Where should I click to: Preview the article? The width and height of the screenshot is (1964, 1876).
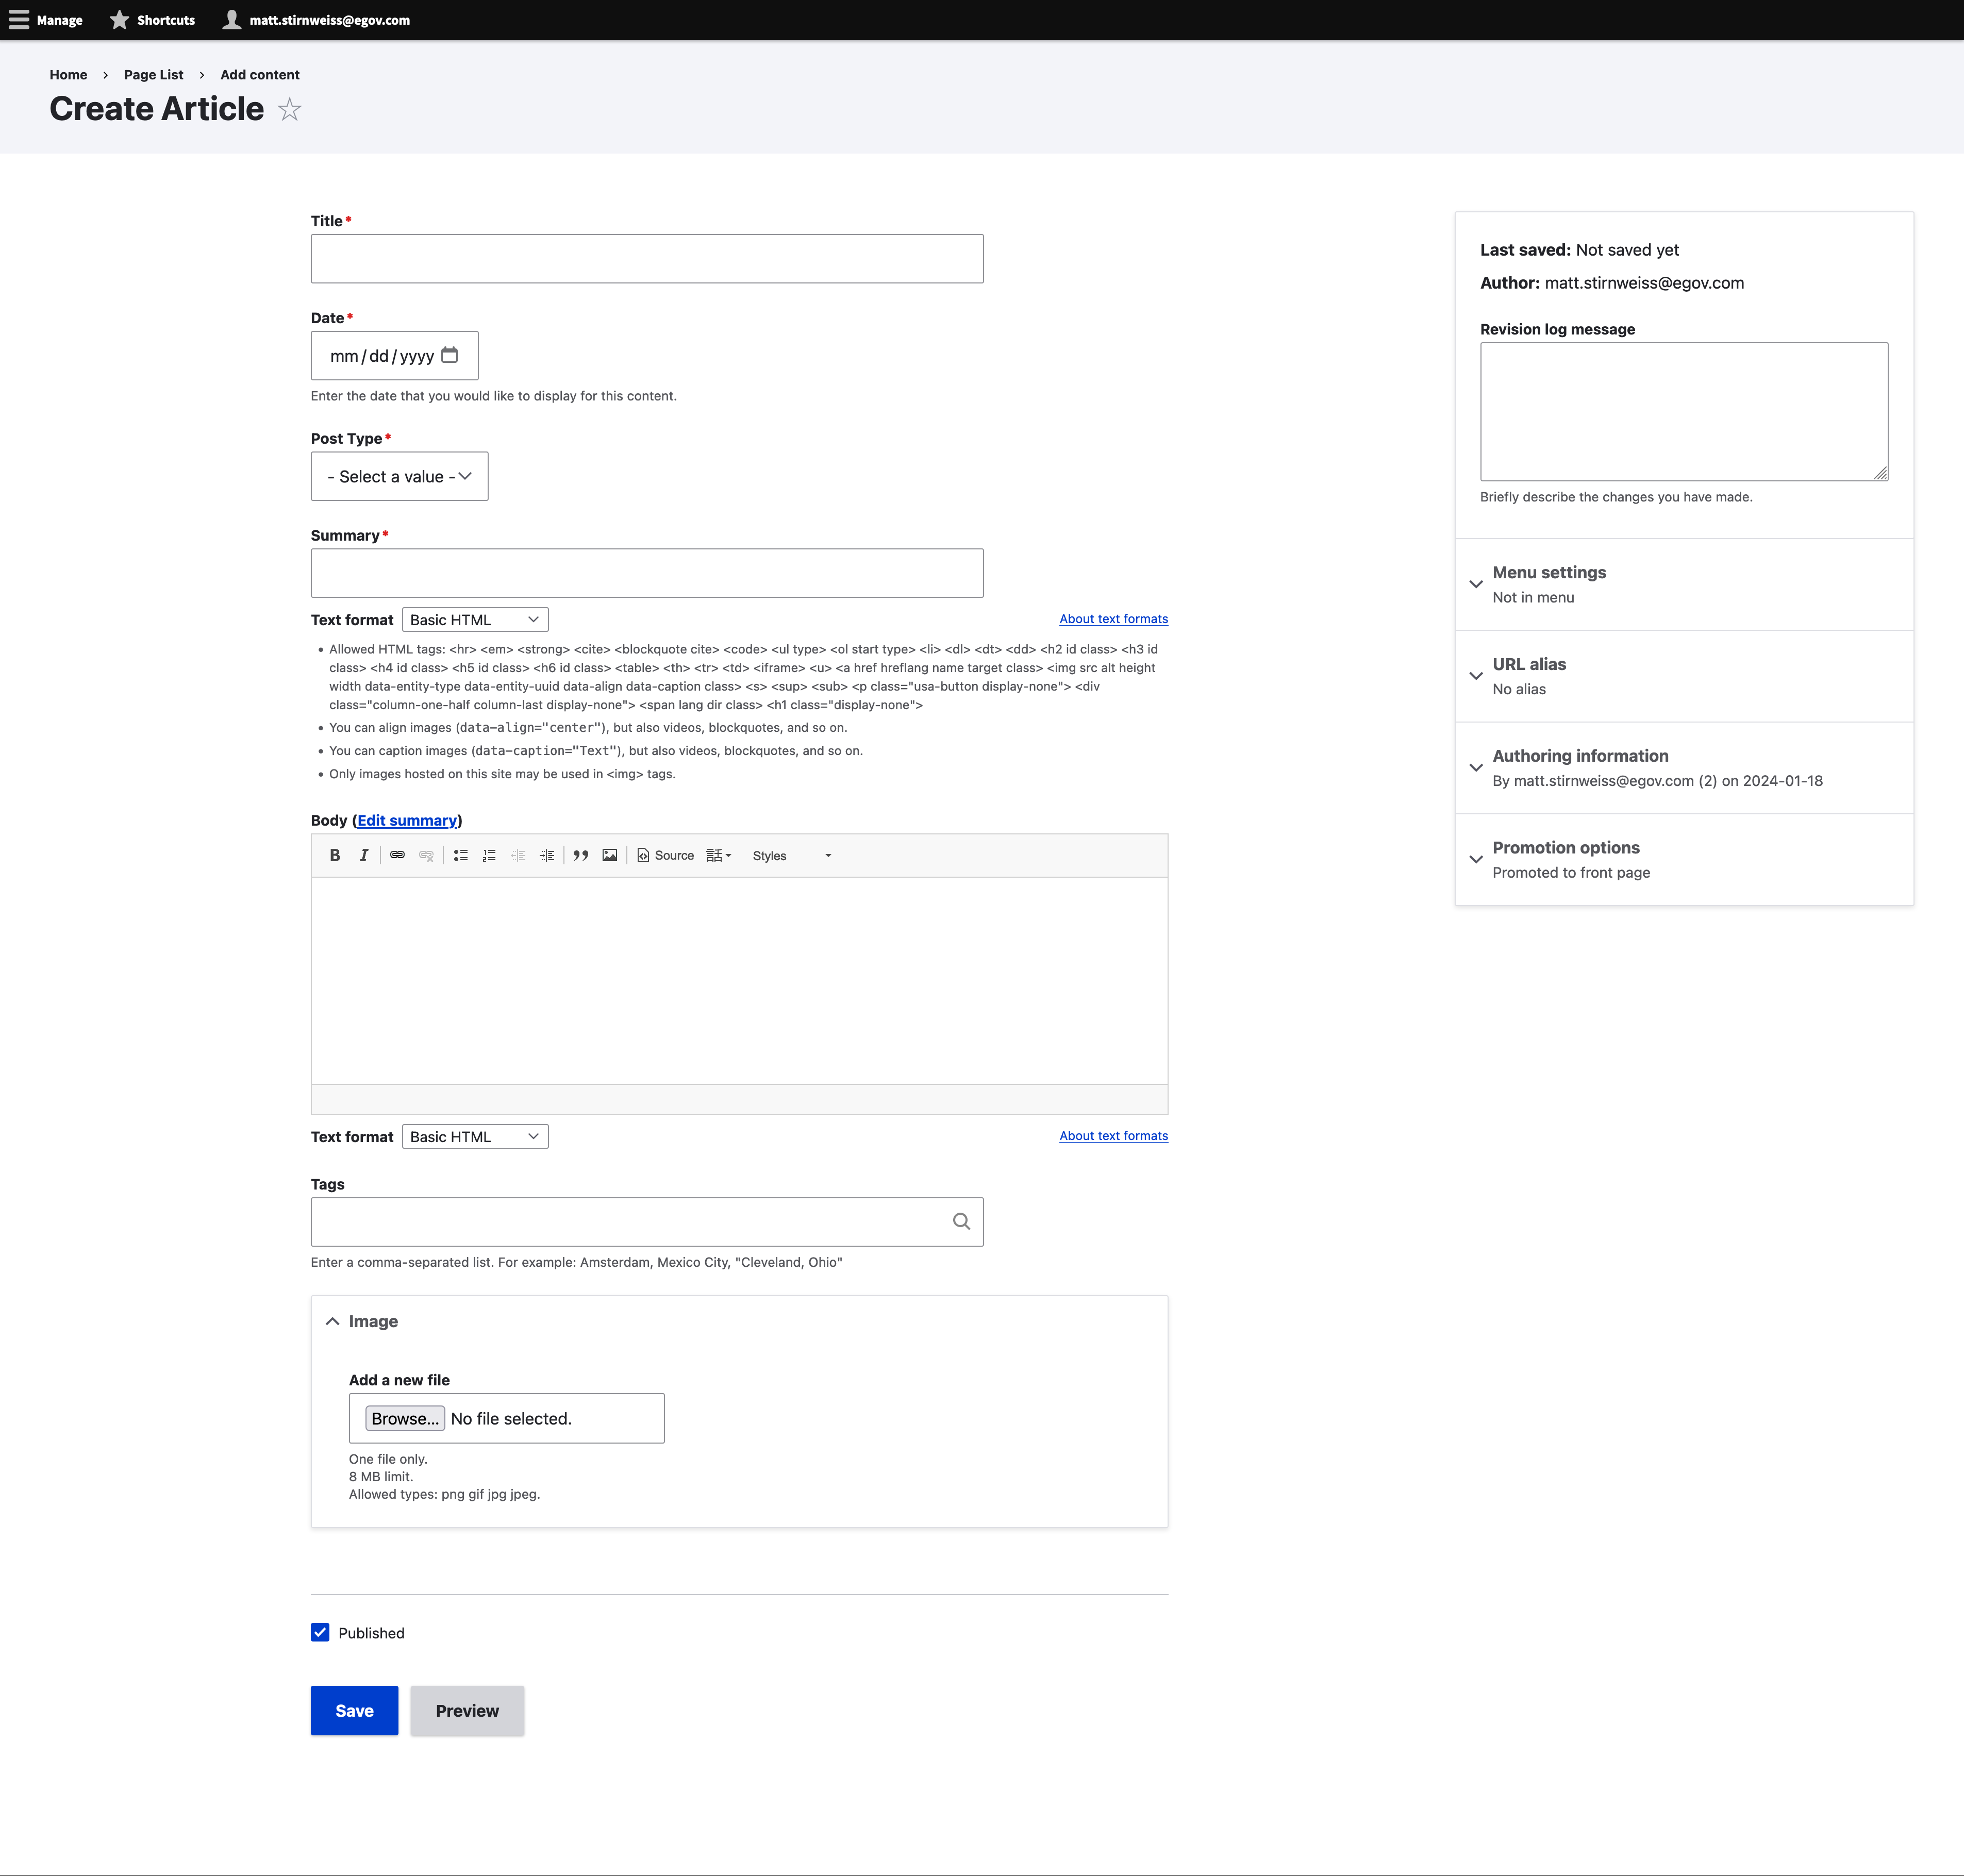(467, 1710)
